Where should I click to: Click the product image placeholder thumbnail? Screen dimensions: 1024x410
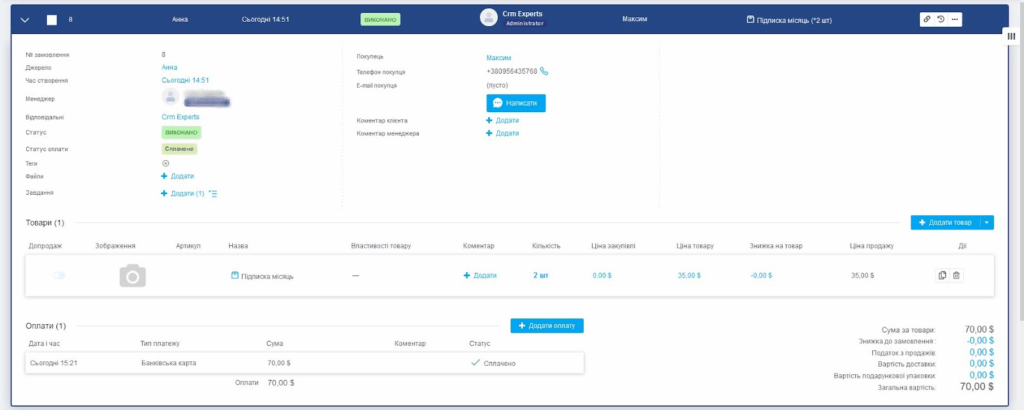click(133, 275)
